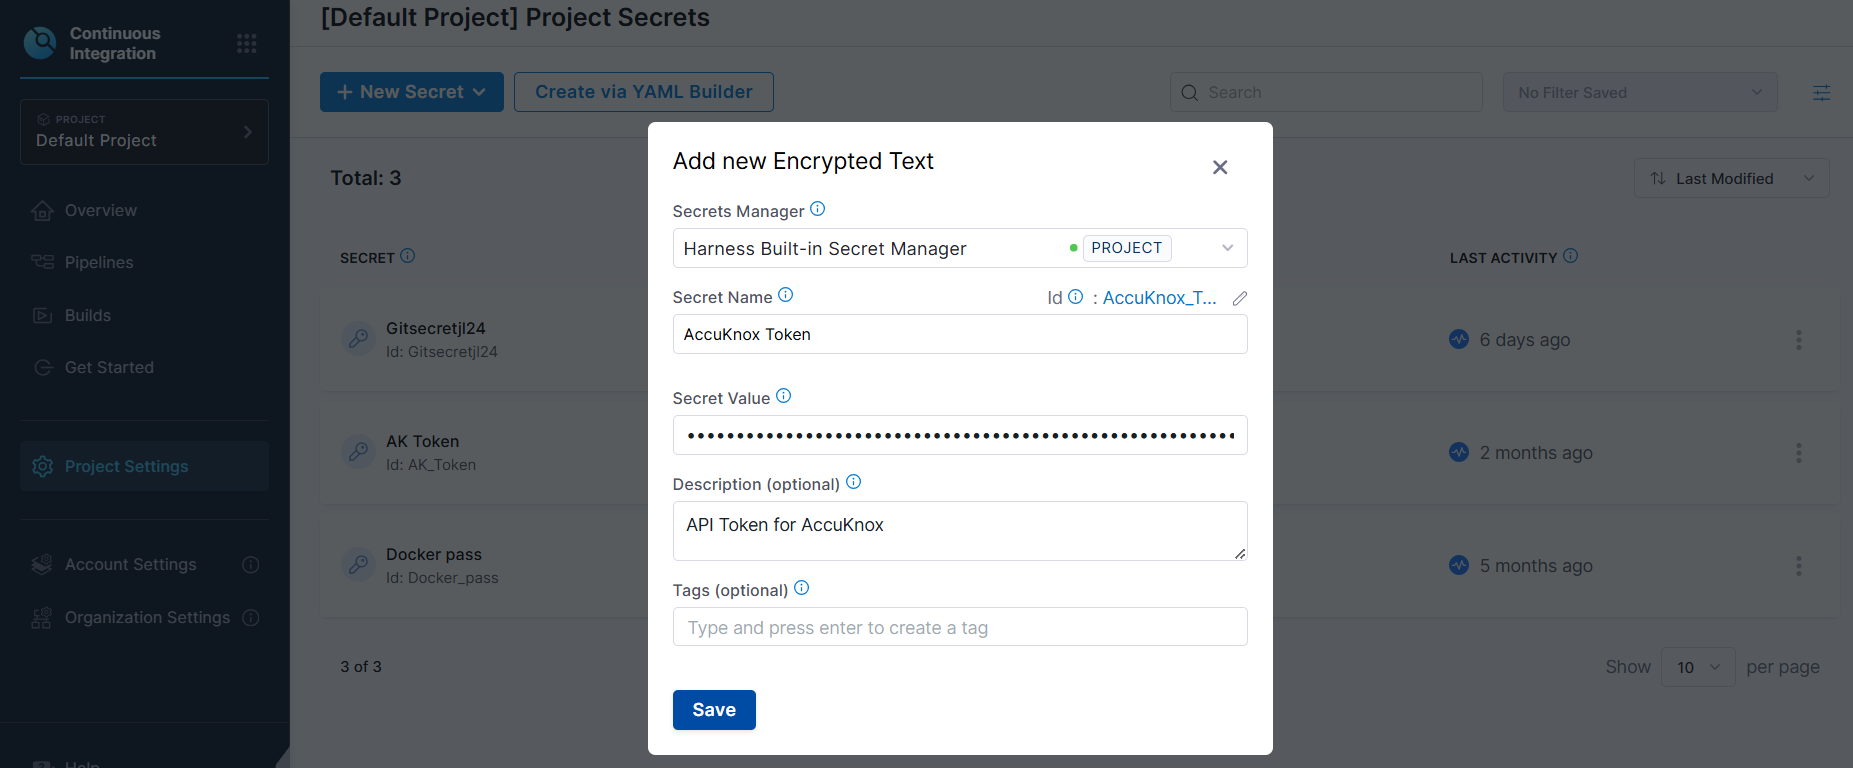Go to Project Settings in the sidebar
Viewport: 1853px width, 768px height.
[x=126, y=466]
